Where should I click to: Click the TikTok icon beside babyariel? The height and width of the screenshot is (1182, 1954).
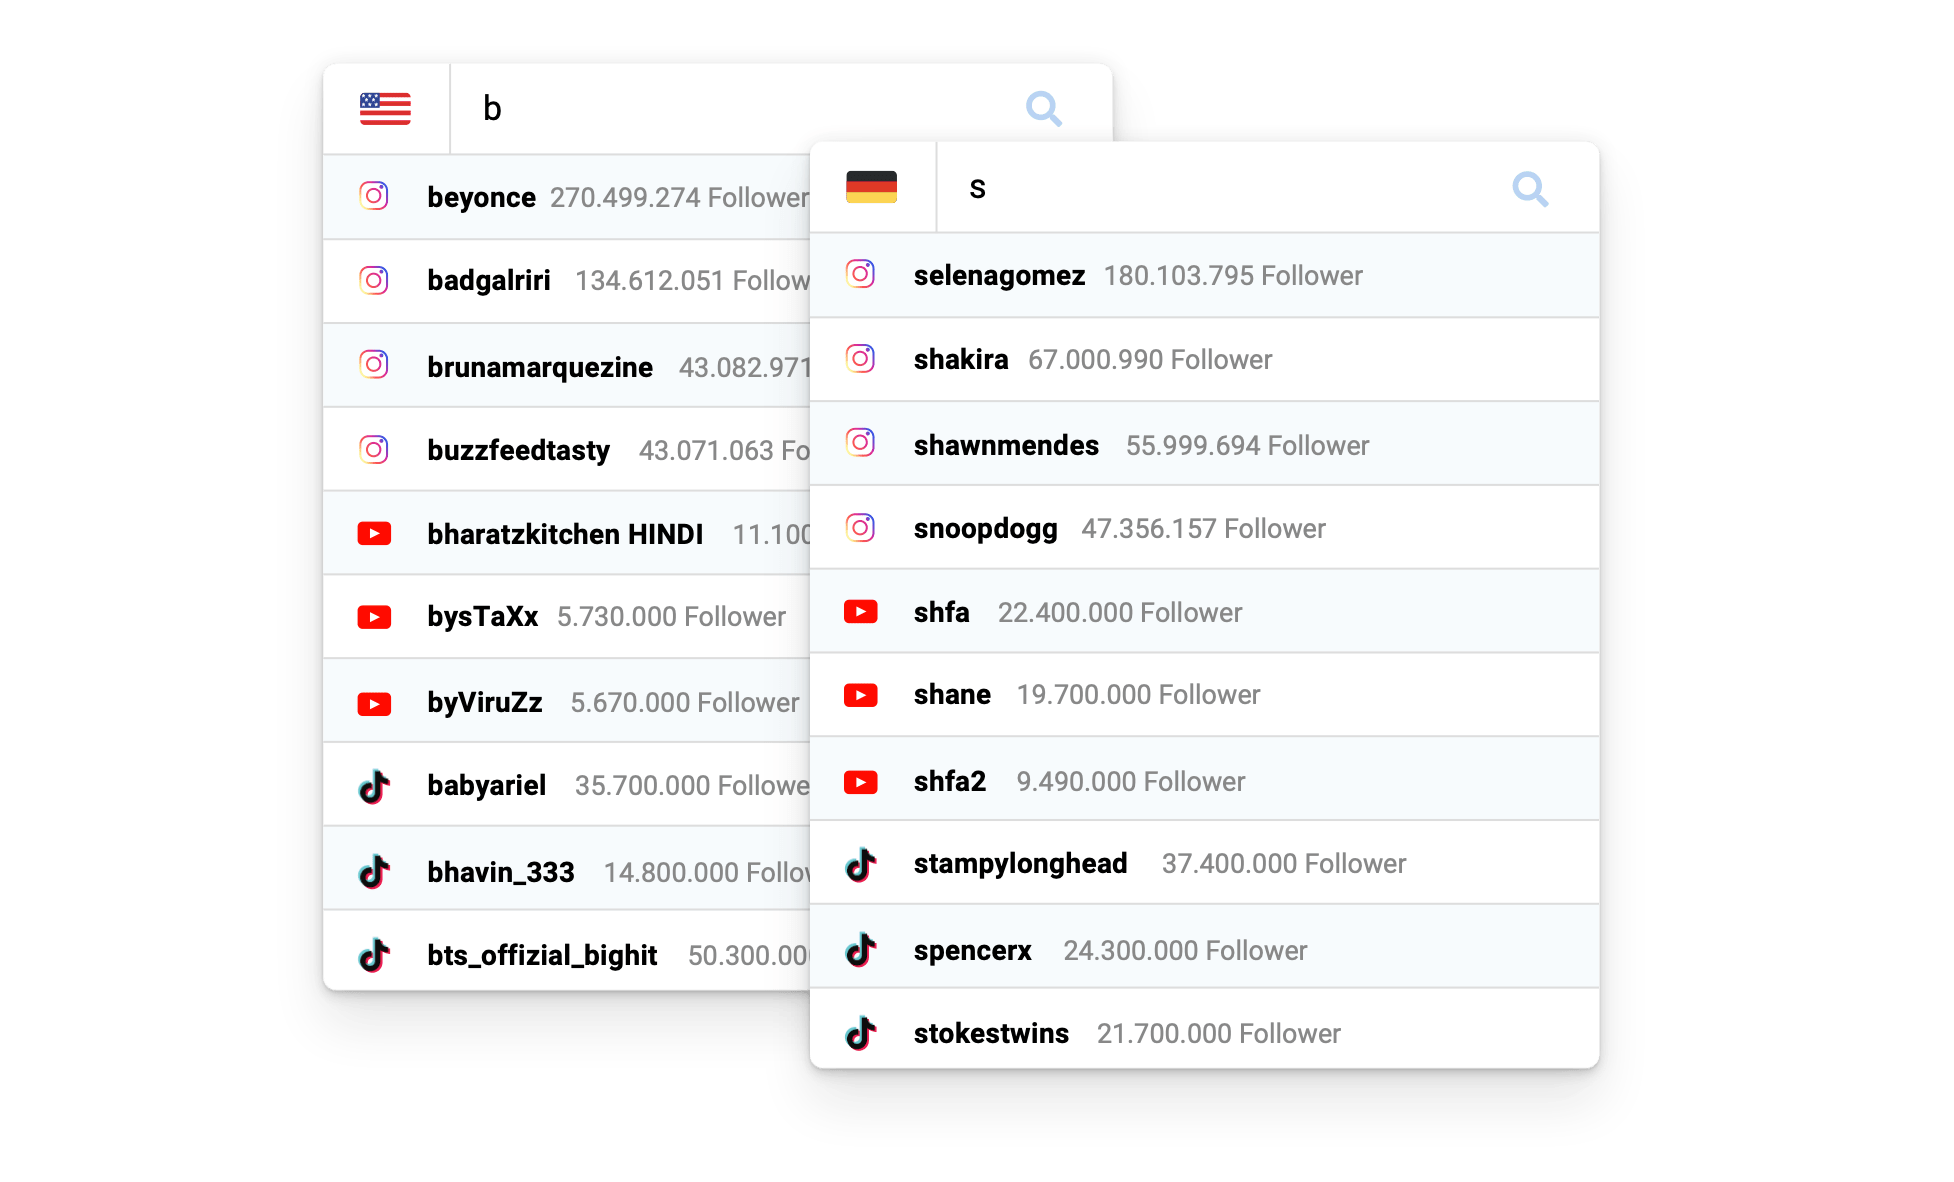(374, 787)
